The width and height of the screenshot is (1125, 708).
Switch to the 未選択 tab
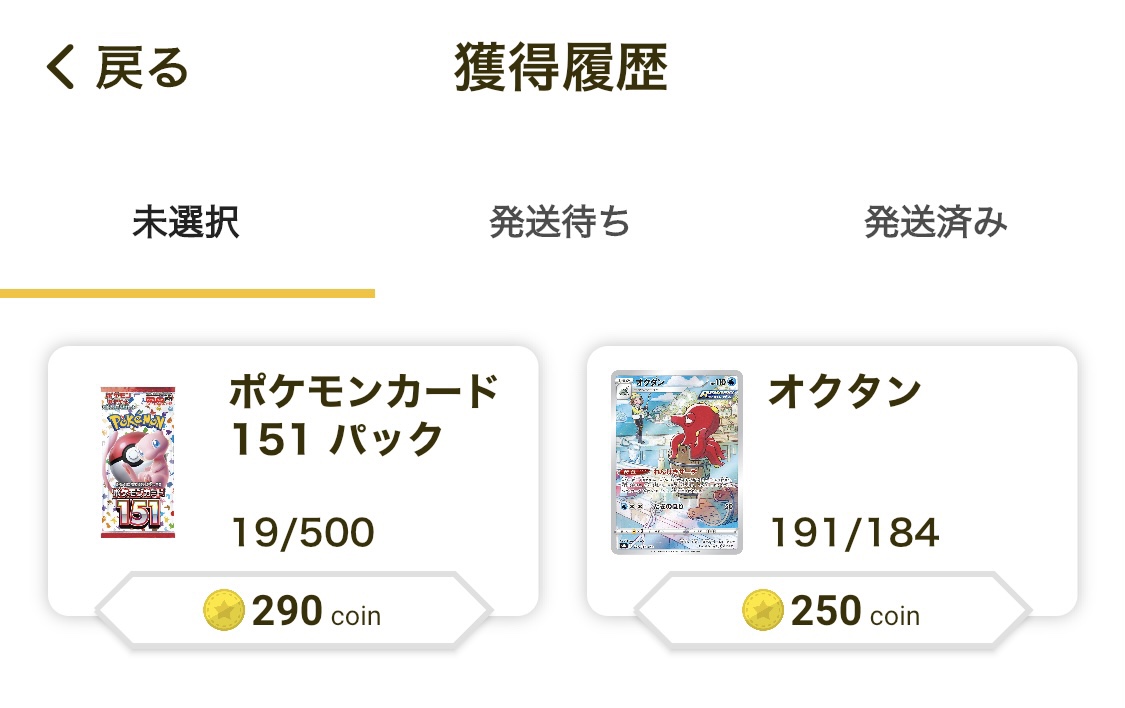pyautogui.click(x=186, y=222)
